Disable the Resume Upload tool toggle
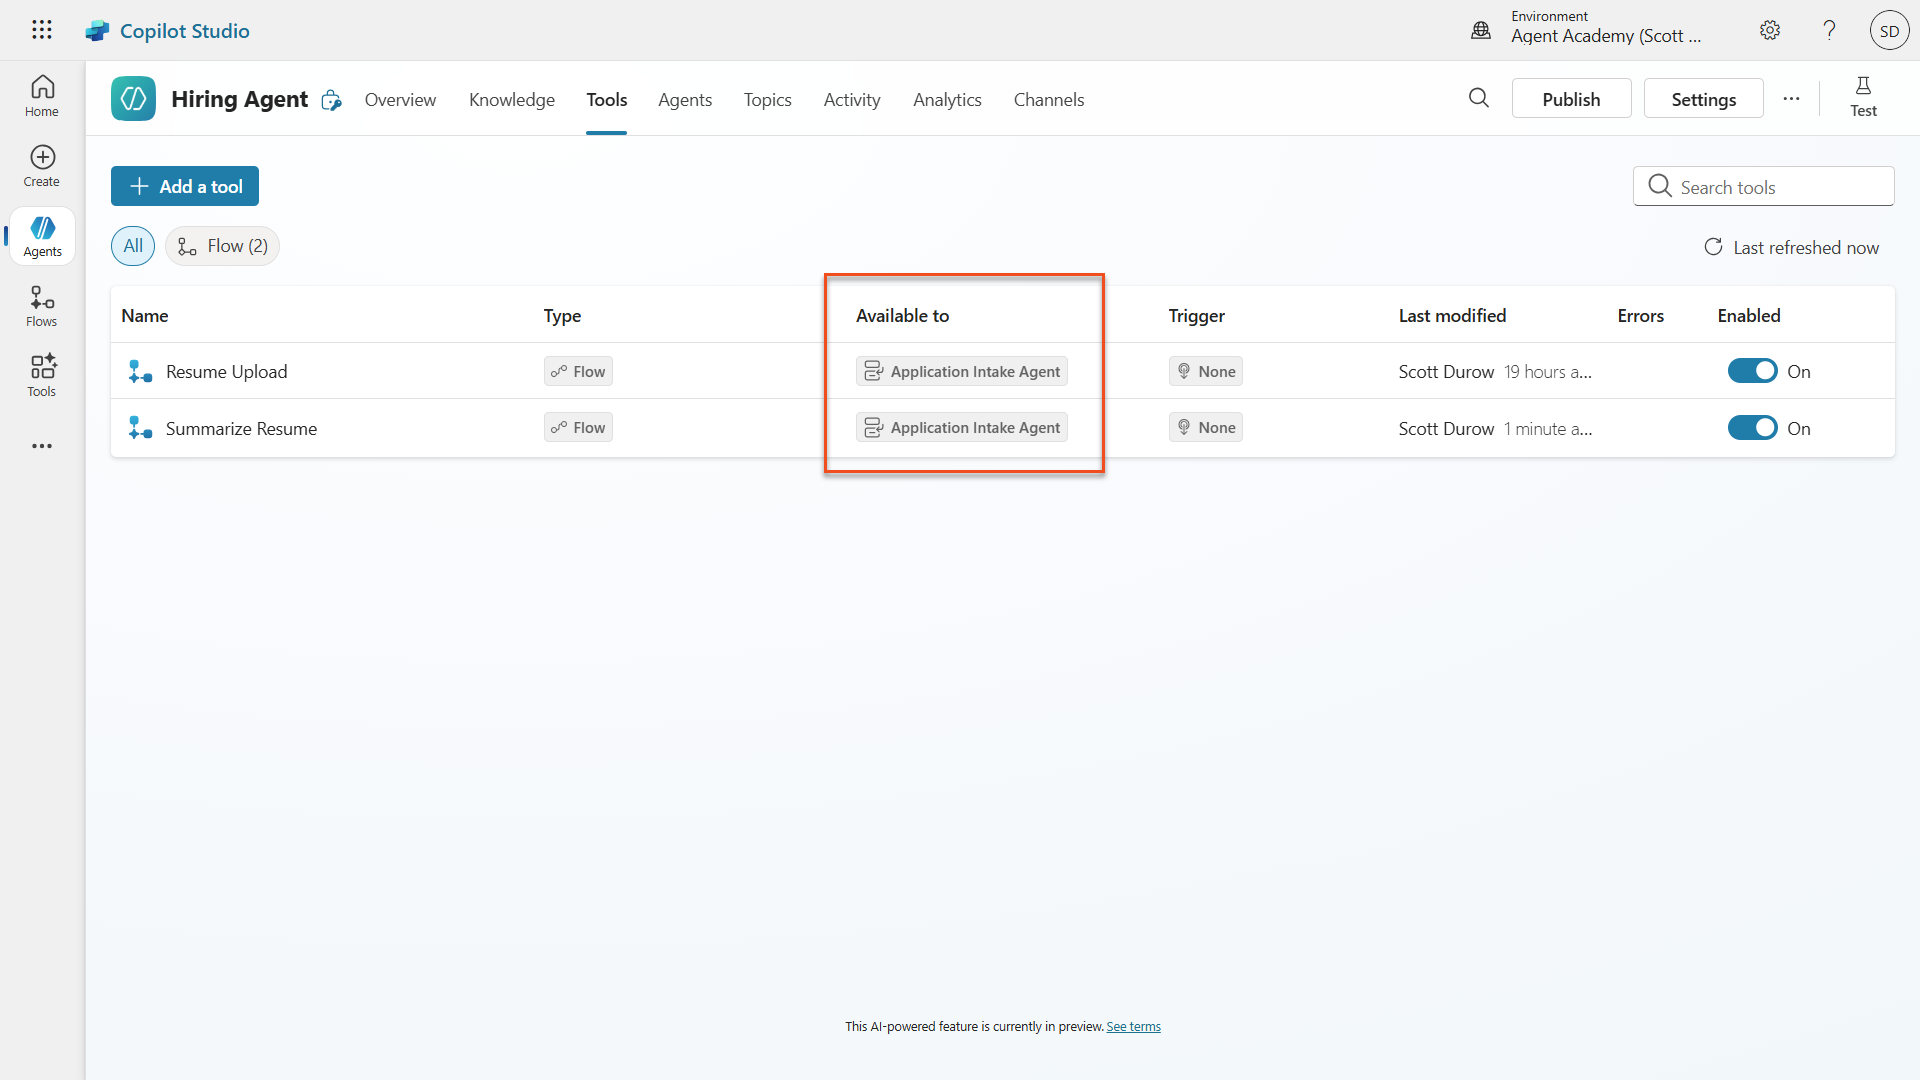1920x1080 pixels. (1752, 371)
